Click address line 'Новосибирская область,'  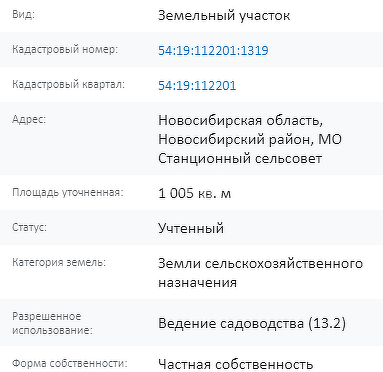240,120
